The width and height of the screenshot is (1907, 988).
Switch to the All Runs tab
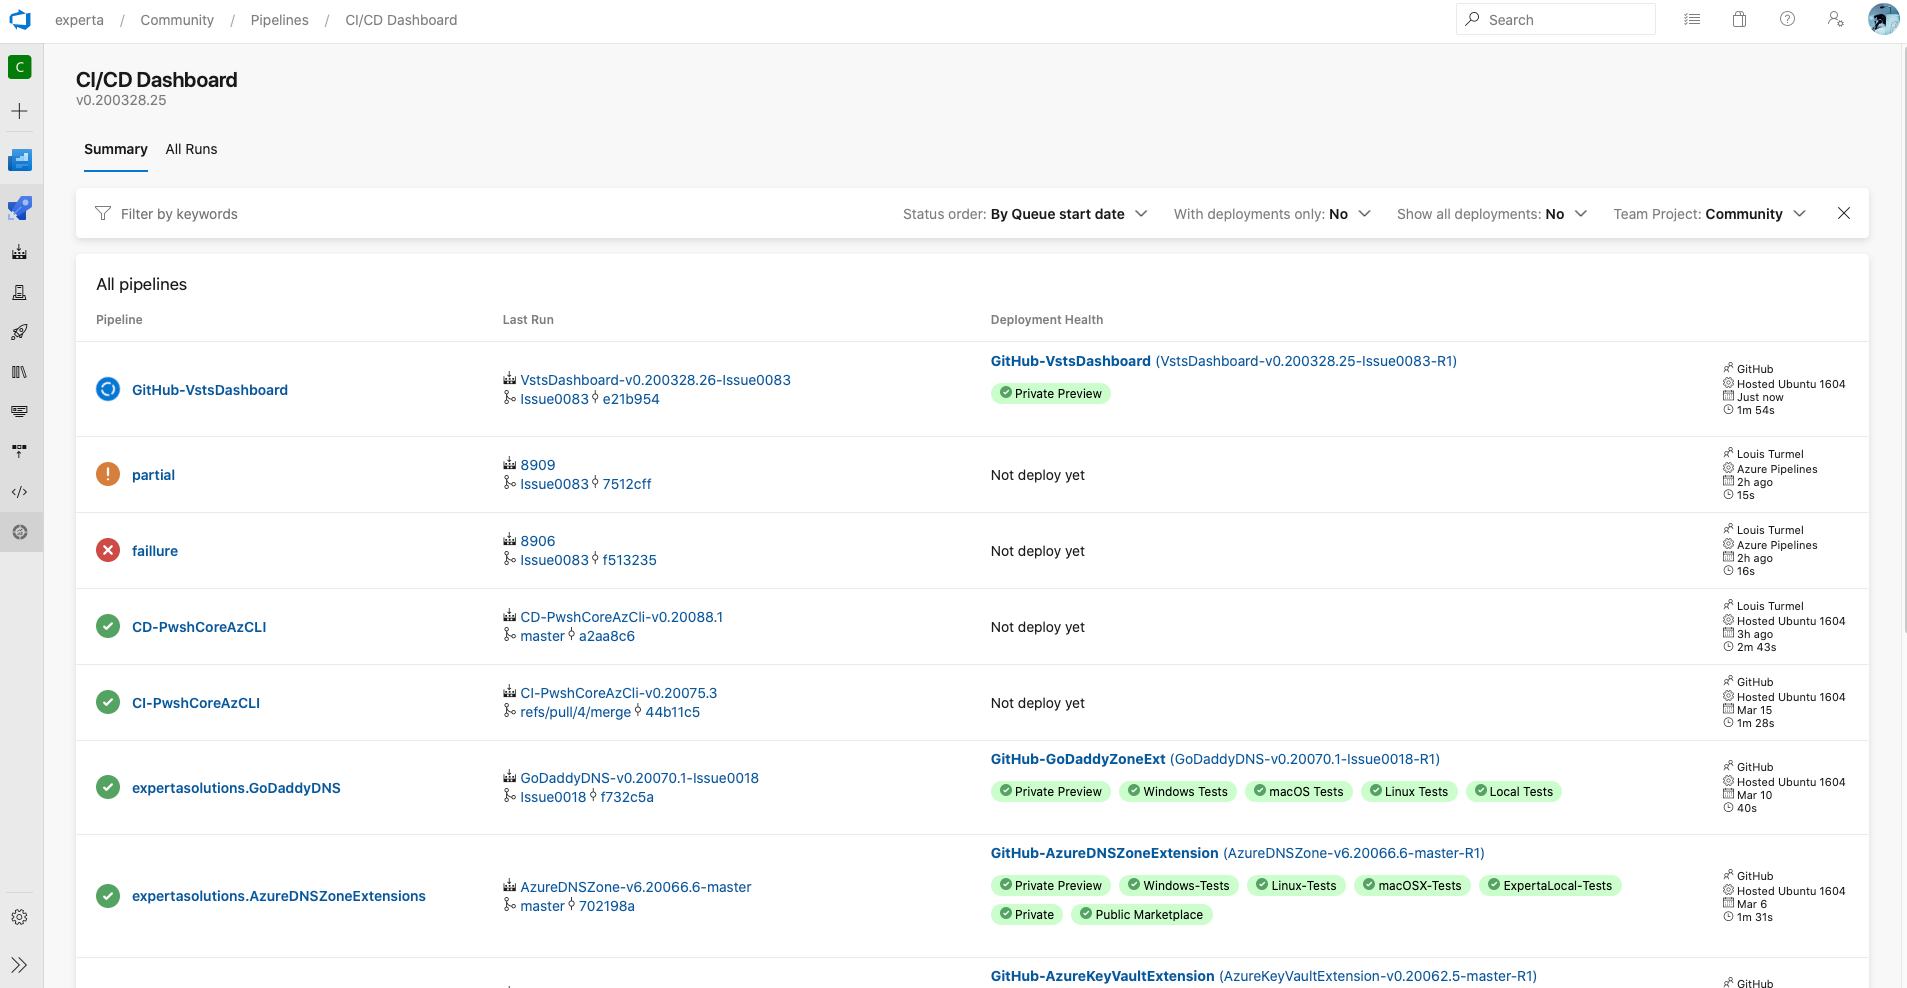tap(191, 149)
